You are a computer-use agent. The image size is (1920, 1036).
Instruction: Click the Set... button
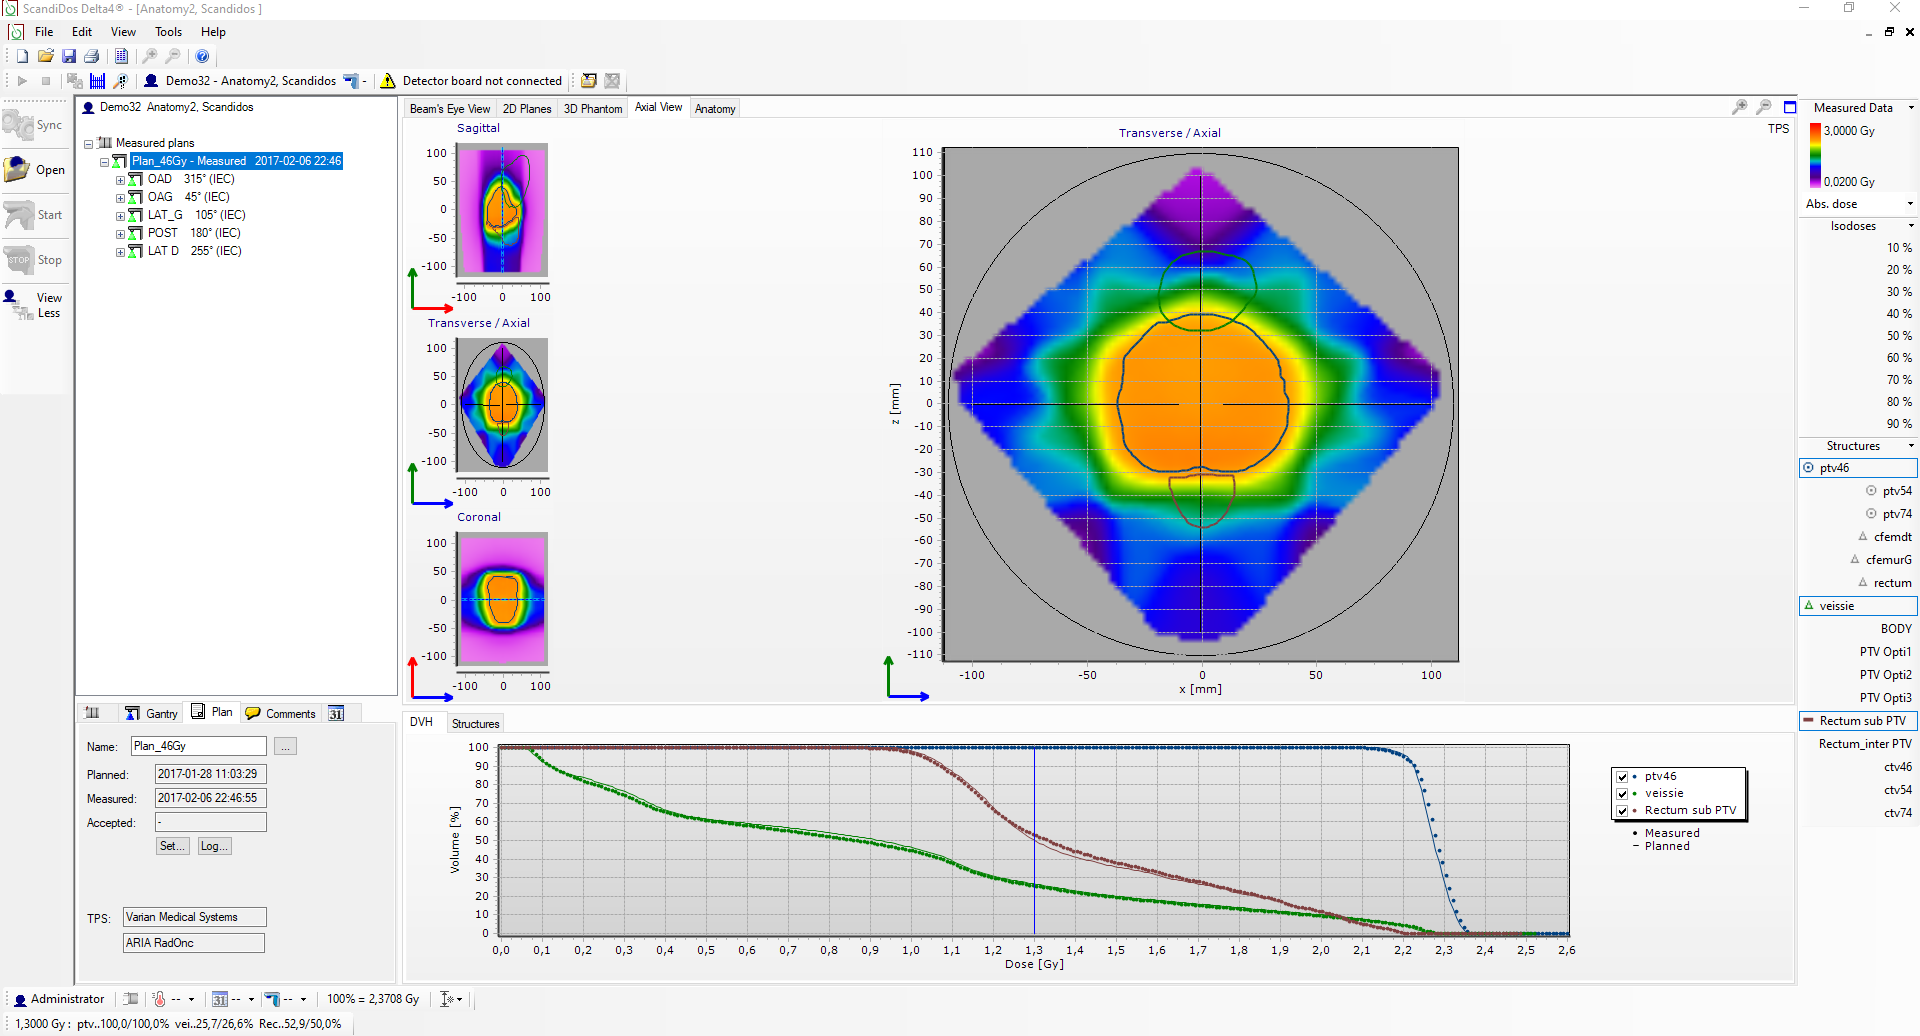pos(172,846)
